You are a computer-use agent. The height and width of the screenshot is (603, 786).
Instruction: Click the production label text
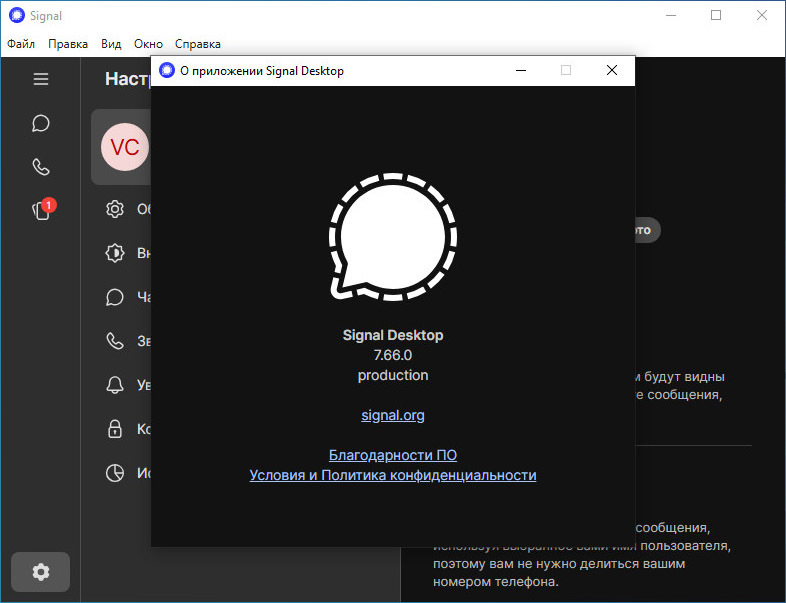click(393, 375)
